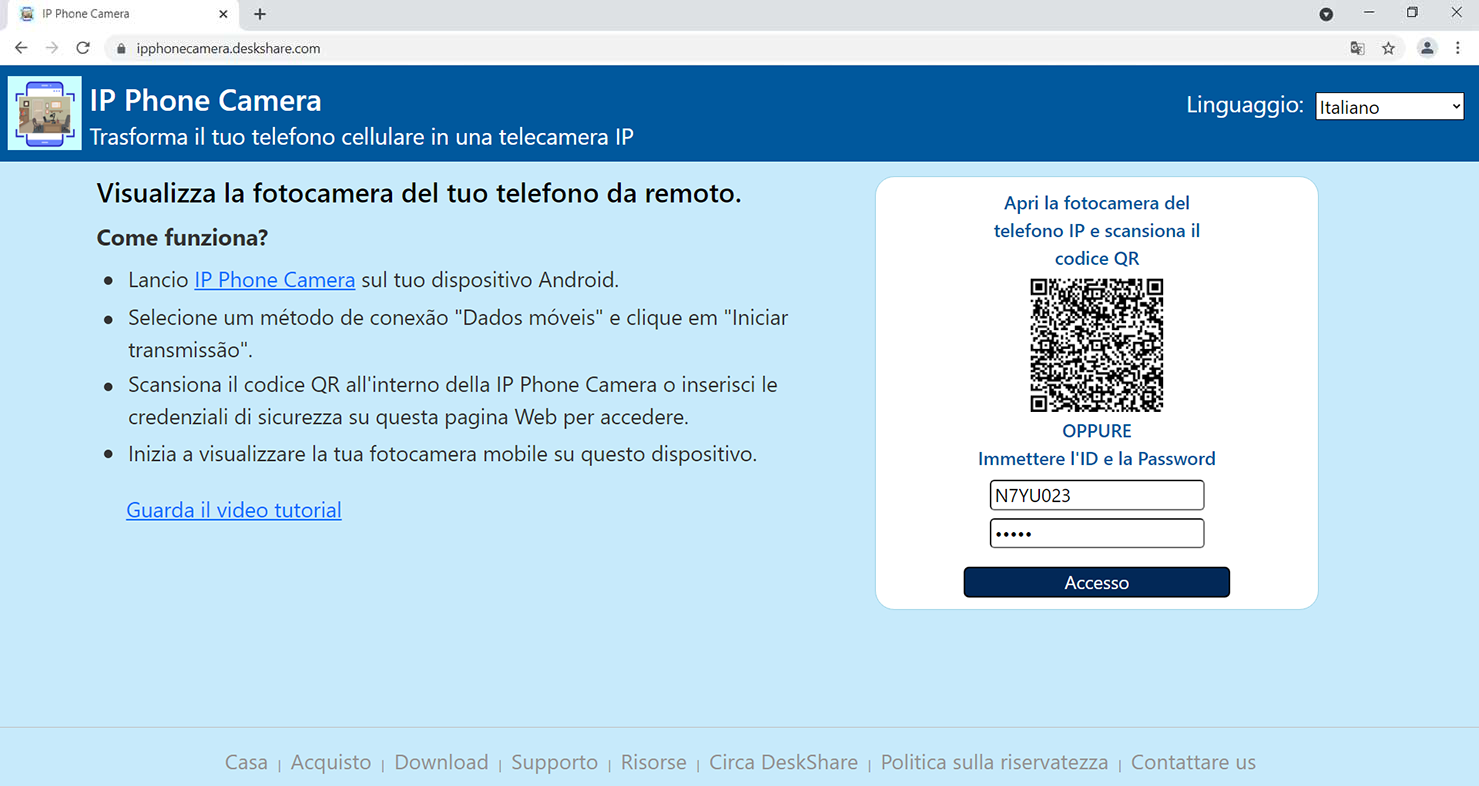
Task: Click the browser forward arrow
Action: point(52,48)
